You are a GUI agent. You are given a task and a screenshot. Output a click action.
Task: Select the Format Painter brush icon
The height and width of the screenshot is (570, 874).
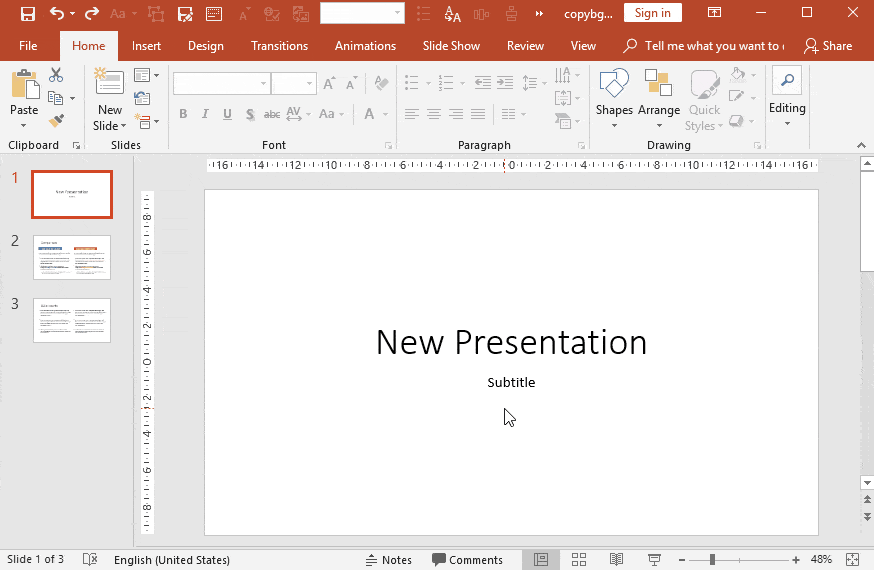click(56, 120)
